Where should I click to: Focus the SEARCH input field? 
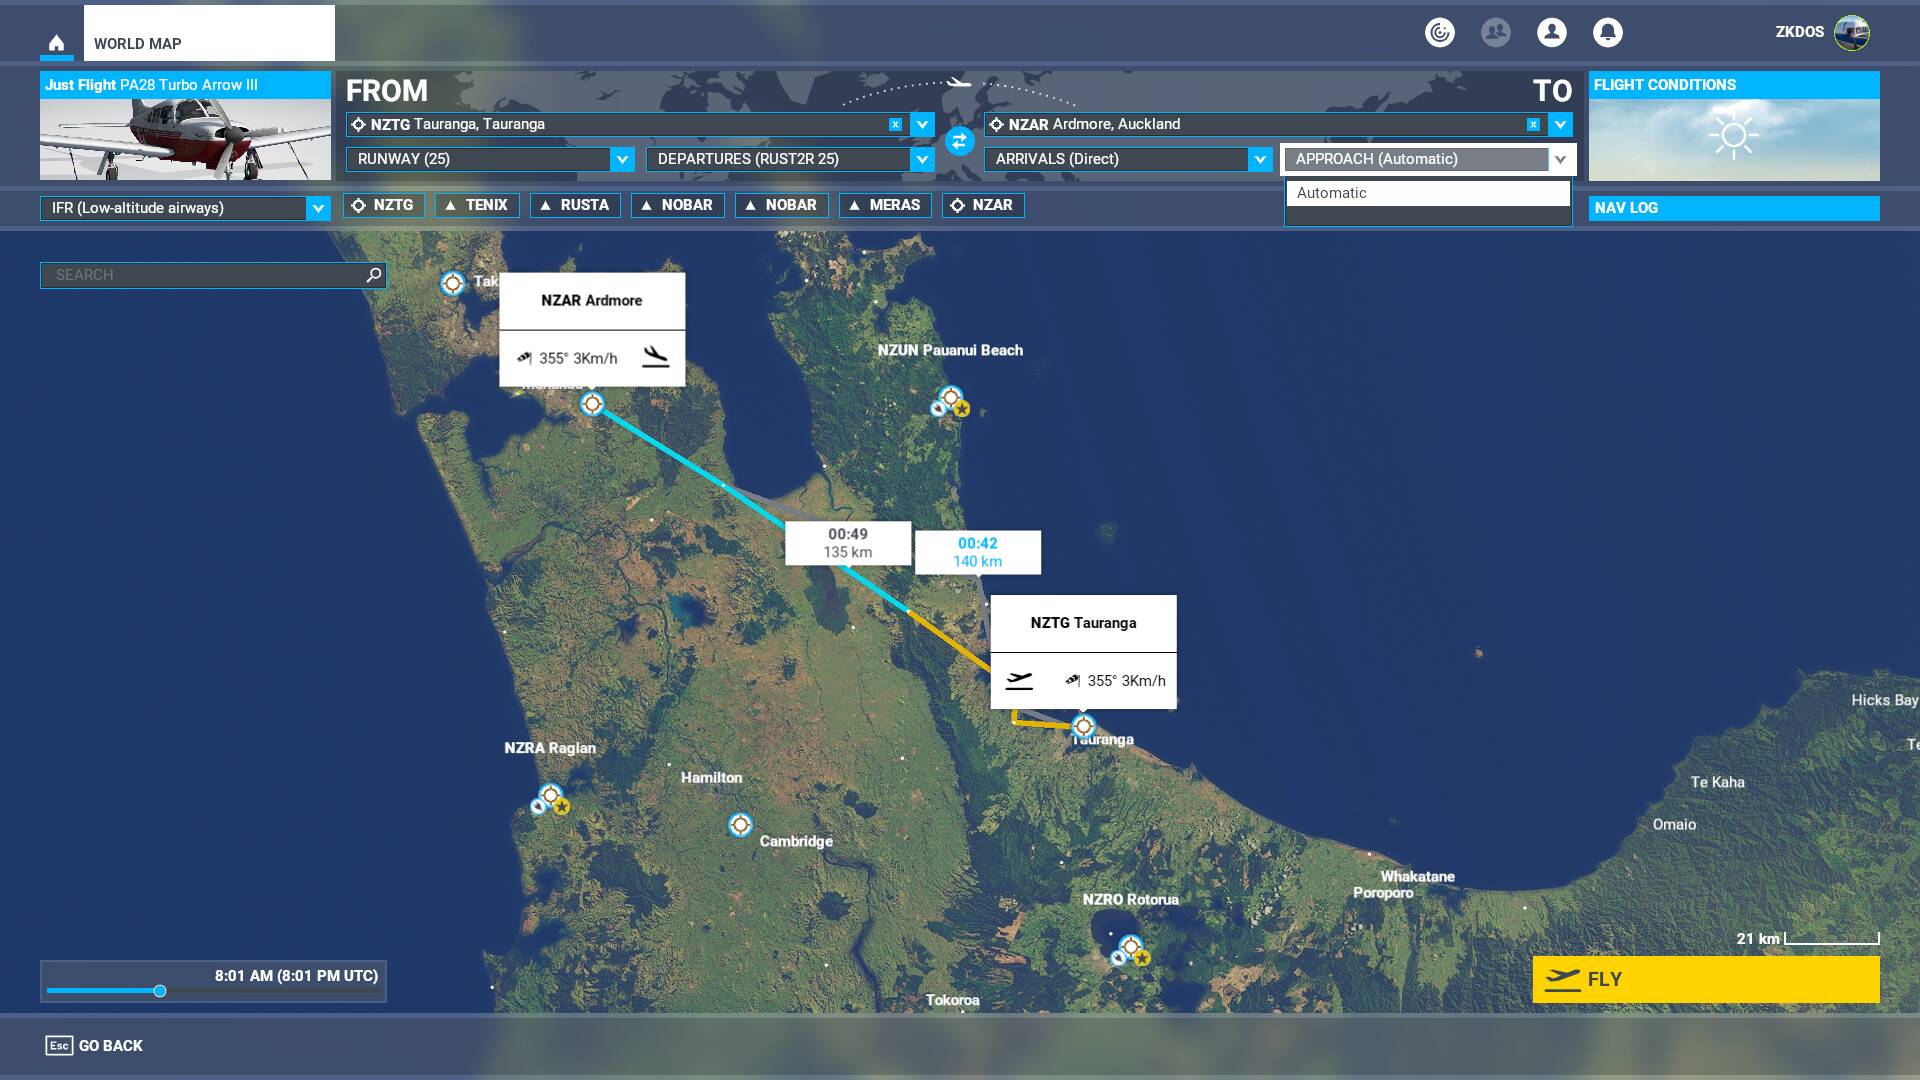213,275
